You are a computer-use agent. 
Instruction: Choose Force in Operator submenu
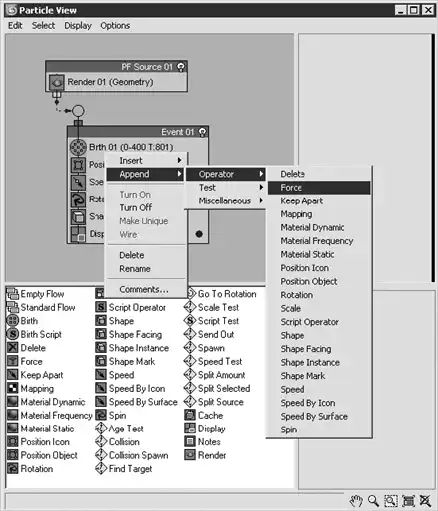[319, 188]
